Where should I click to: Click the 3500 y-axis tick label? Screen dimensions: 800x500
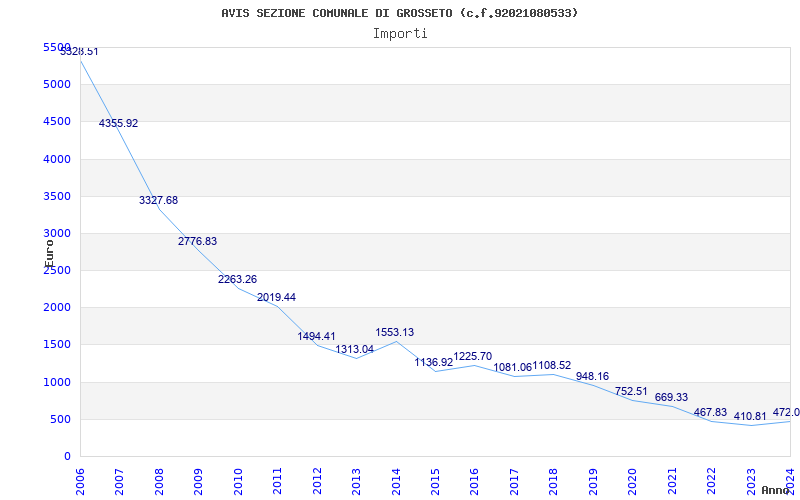pos(57,196)
